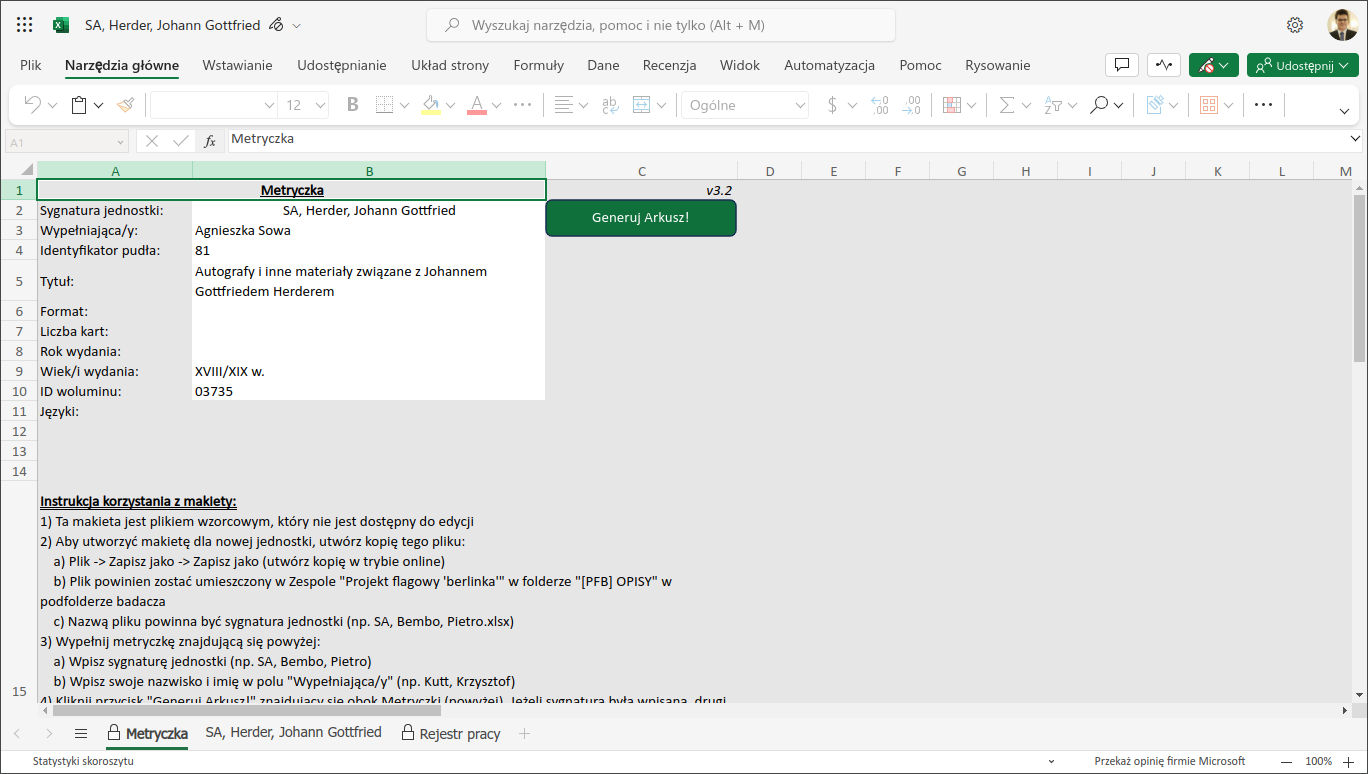Open the font size dropdown
Image resolution: width=1368 pixels, height=774 pixels.
tap(320, 105)
